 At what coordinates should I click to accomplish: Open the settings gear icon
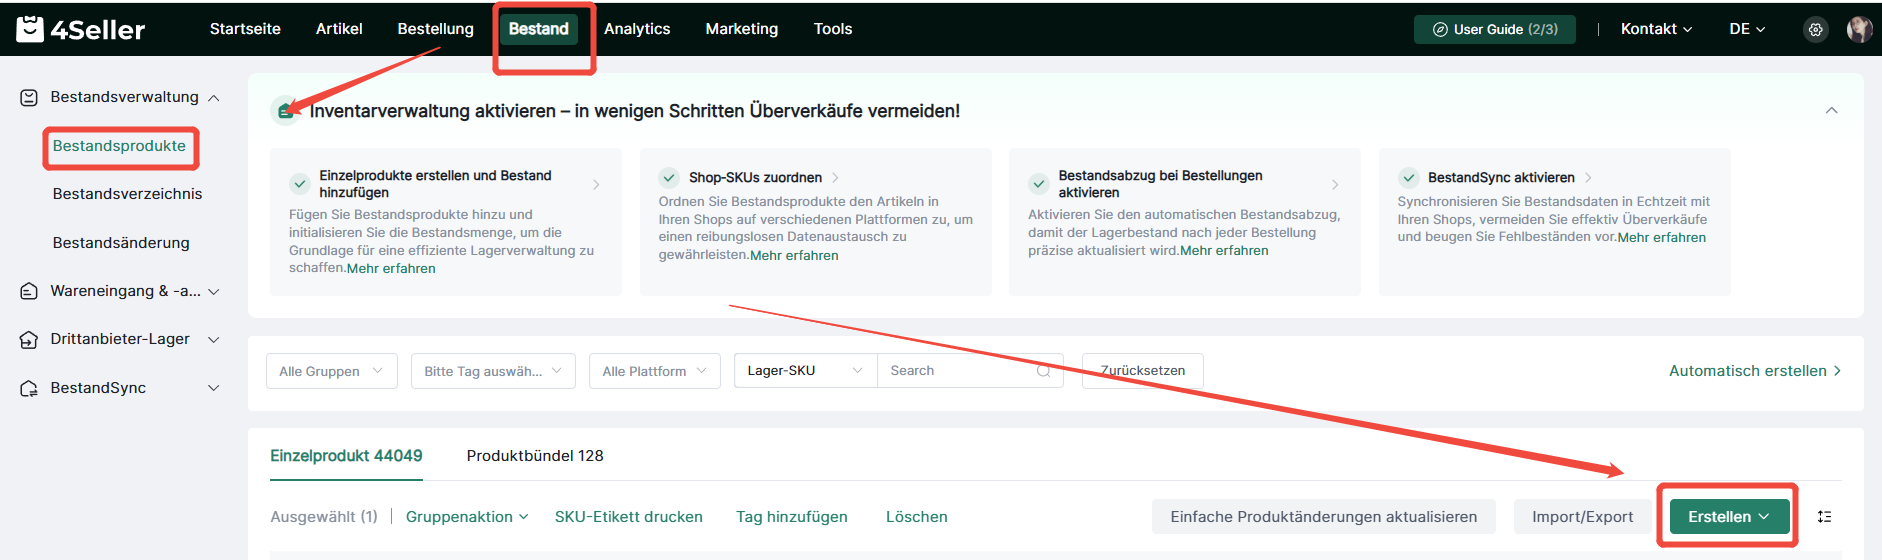tap(1815, 29)
